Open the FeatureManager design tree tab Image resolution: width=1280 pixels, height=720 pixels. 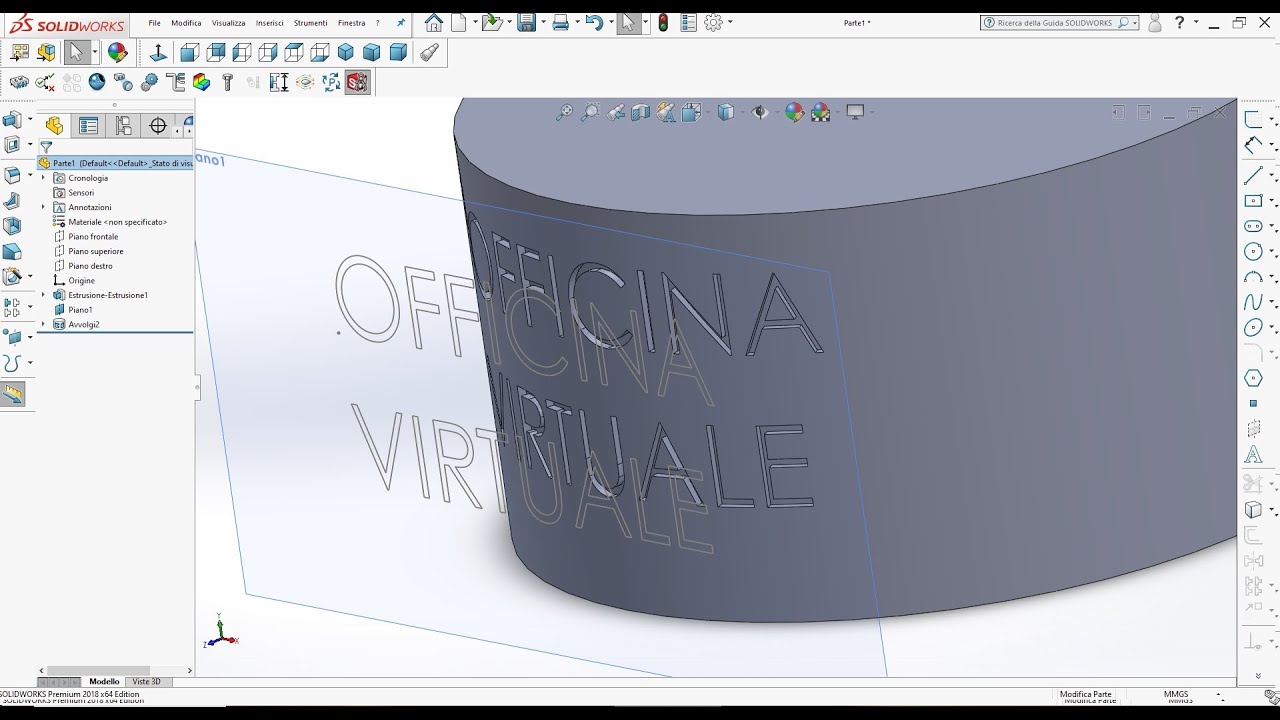54,125
